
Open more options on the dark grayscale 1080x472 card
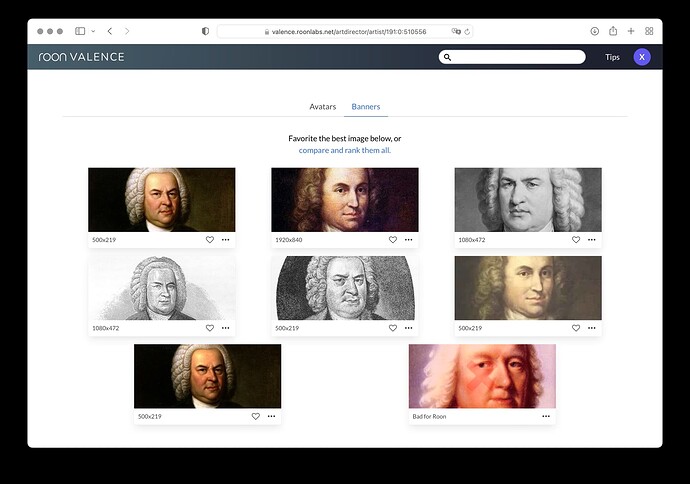pyautogui.click(x=592, y=240)
